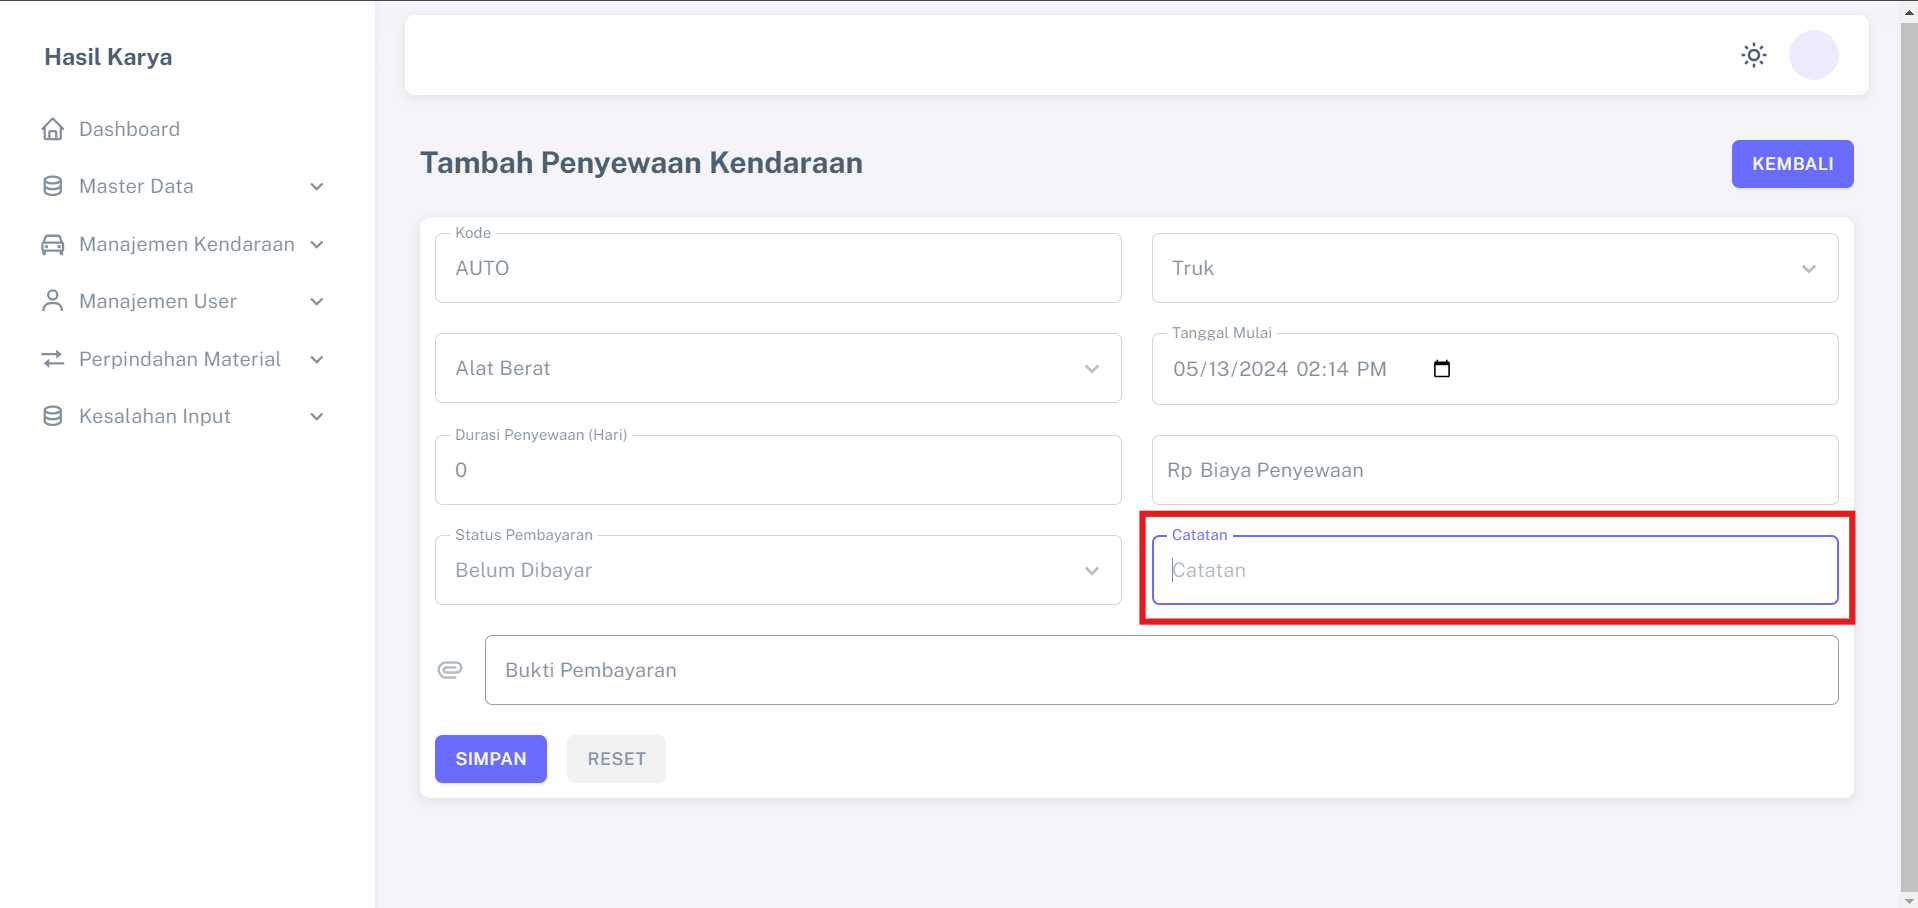
Task: Click the Manajemen Kendaraan car icon
Action: pos(53,244)
